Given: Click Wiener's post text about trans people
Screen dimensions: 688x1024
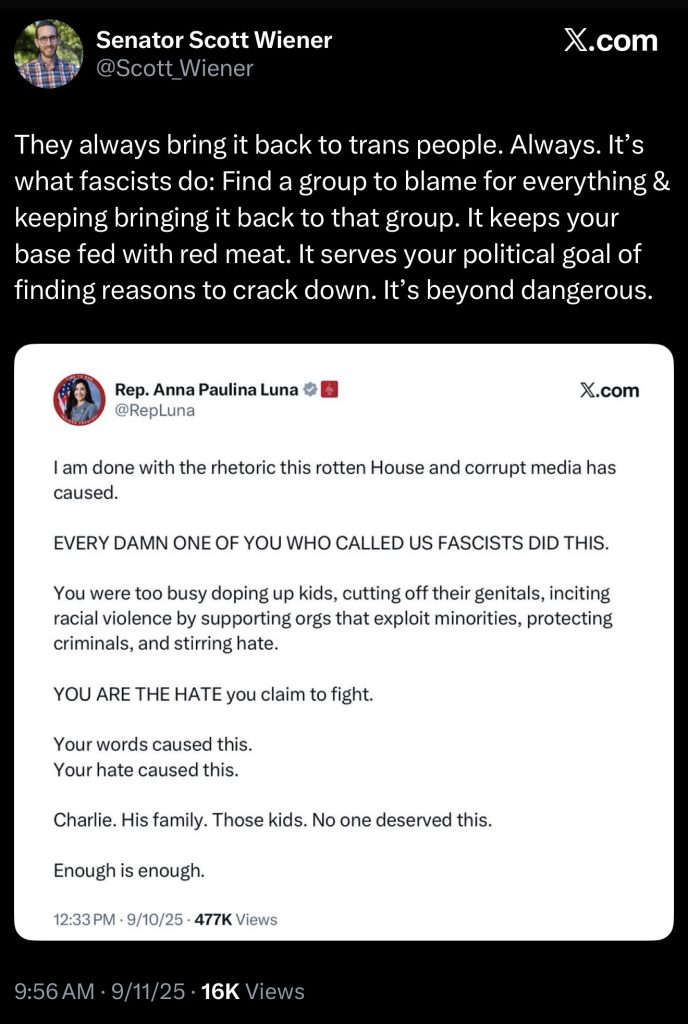Looking at the screenshot, I should 330,218.
